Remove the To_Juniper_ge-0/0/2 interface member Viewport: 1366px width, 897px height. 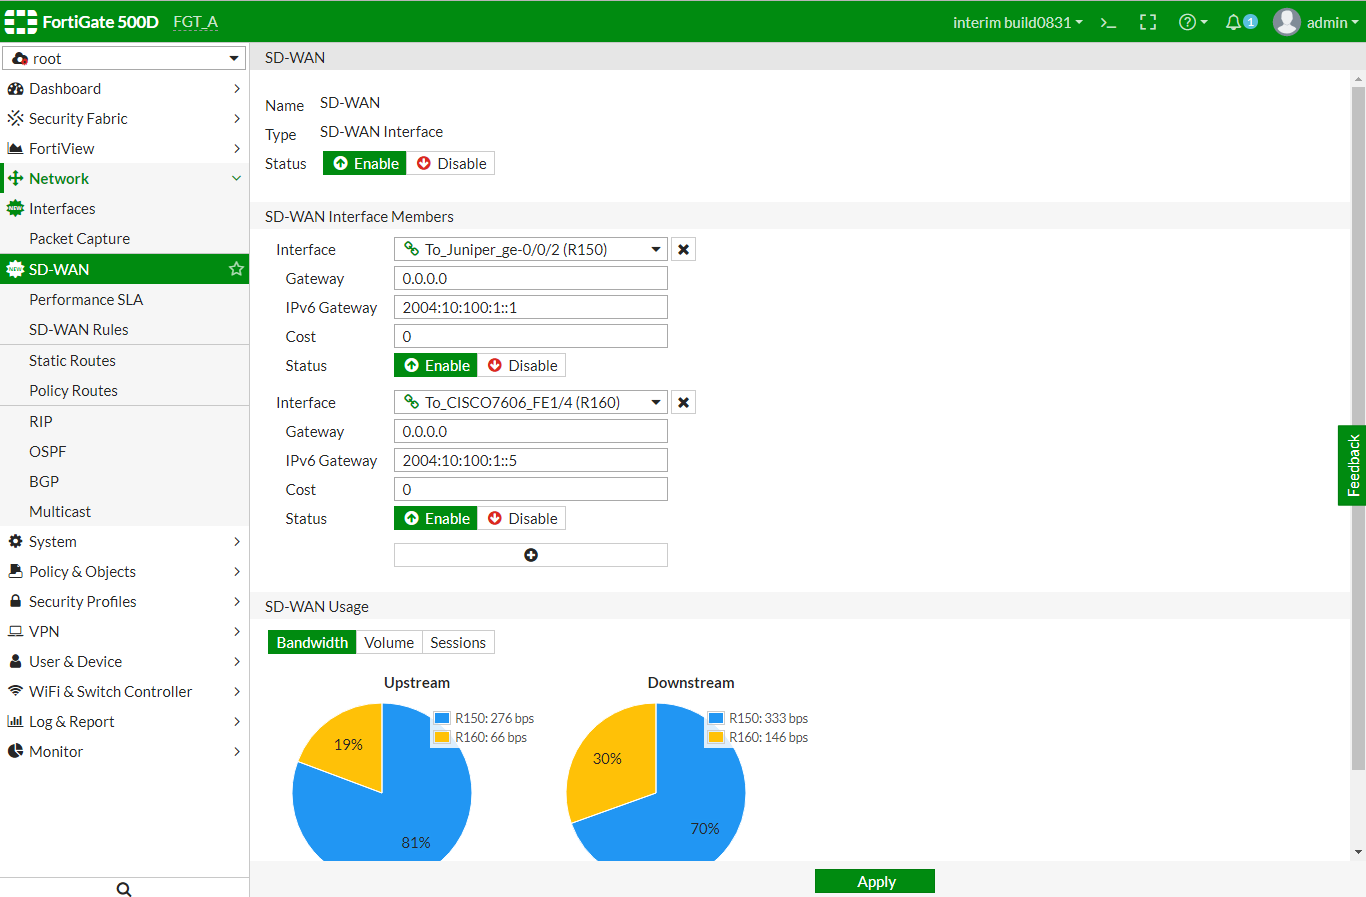[683, 250]
